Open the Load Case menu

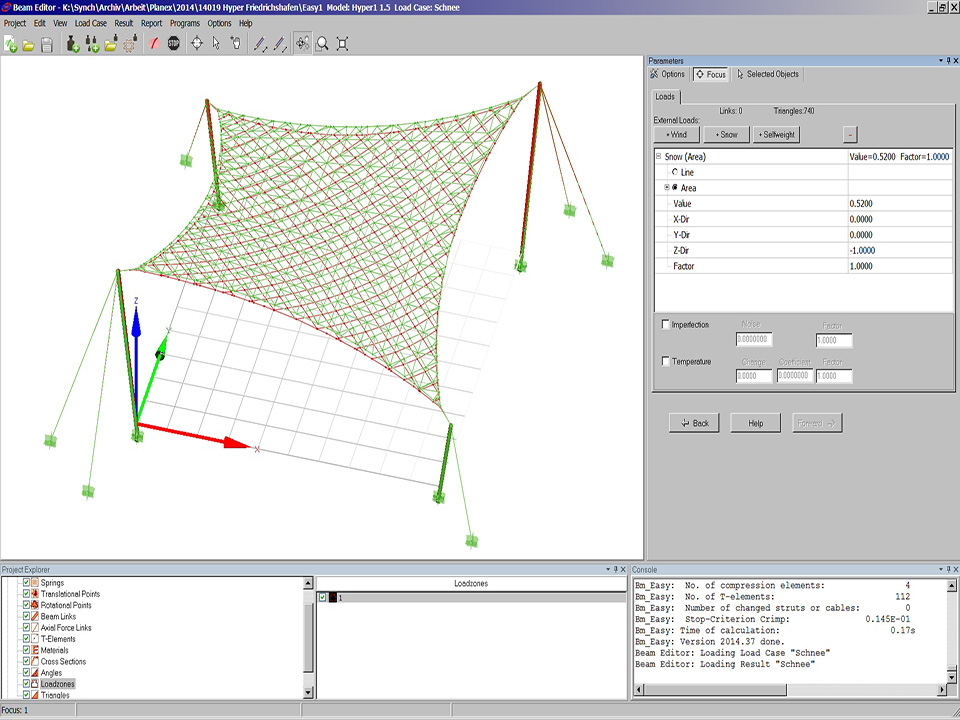(91, 22)
